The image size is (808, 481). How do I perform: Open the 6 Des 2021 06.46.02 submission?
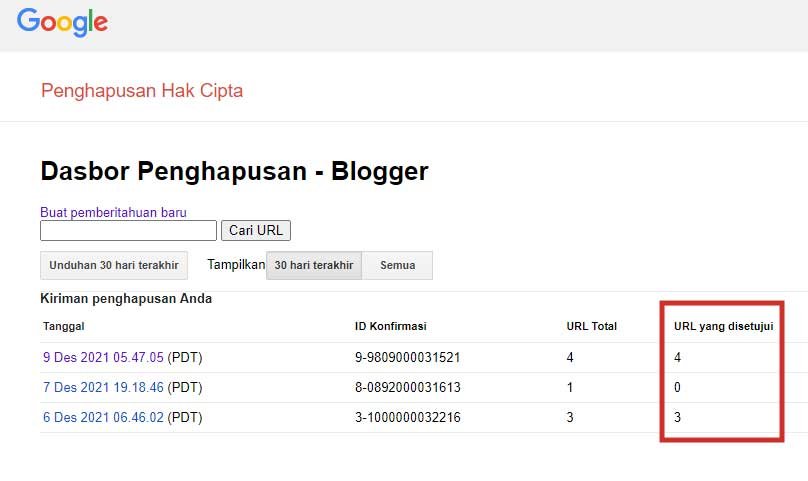[103, 417]
